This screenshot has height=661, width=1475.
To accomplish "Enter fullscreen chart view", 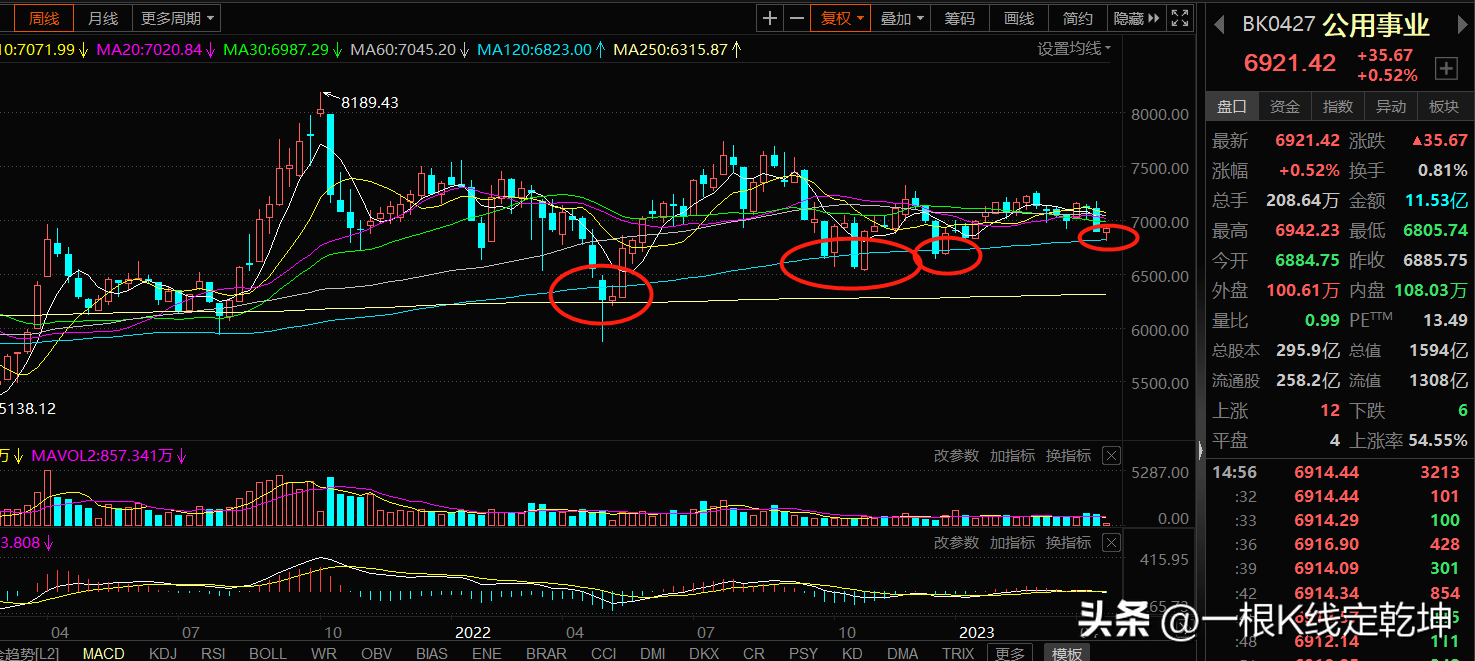I will click(1180, 18).
